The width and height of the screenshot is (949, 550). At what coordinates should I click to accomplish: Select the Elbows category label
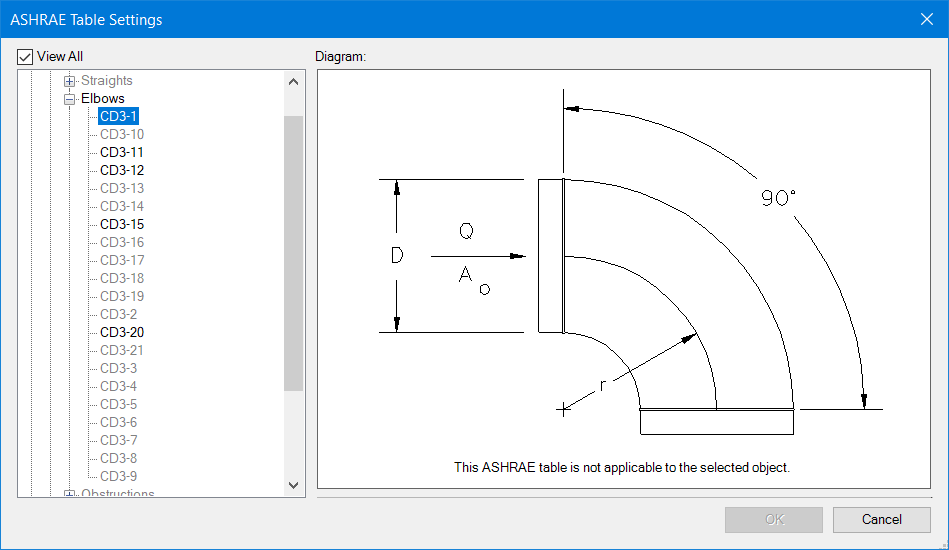click(103, 99)
